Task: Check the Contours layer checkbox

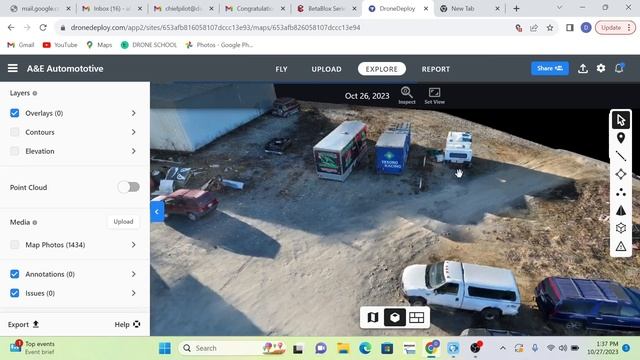Action: [x=15, y=132]
